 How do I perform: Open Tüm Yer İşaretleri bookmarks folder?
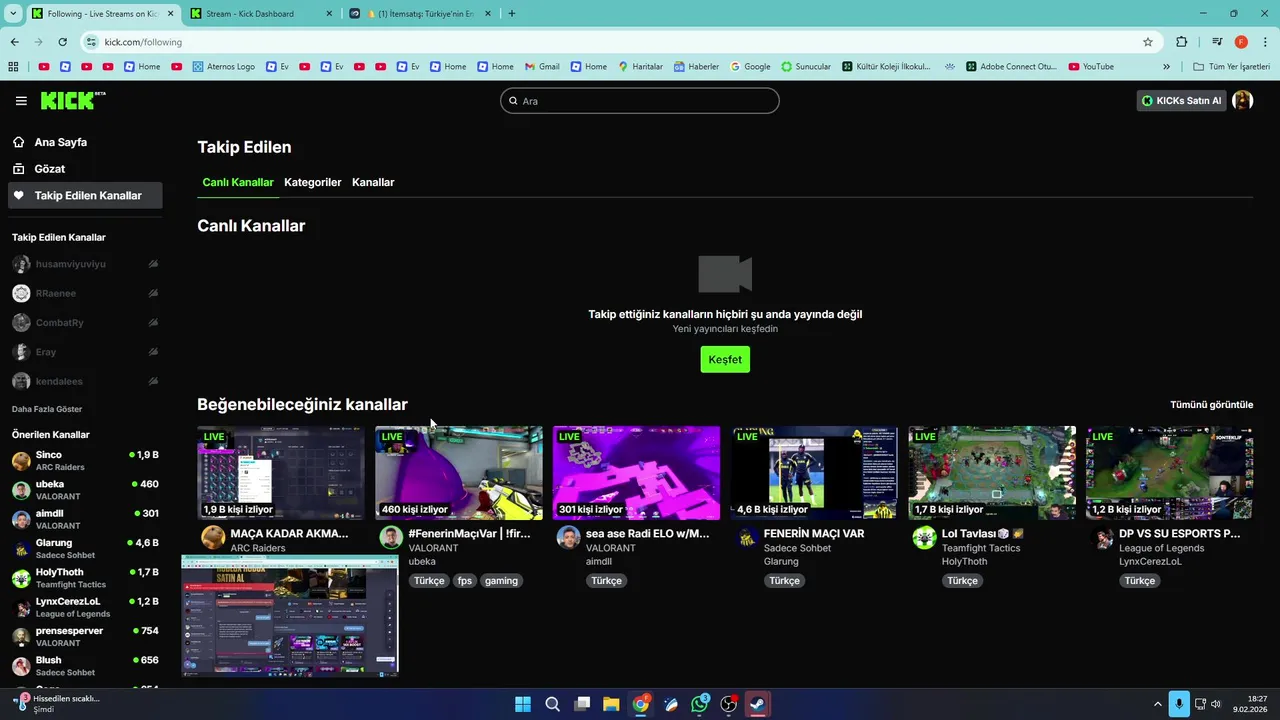1232,66
